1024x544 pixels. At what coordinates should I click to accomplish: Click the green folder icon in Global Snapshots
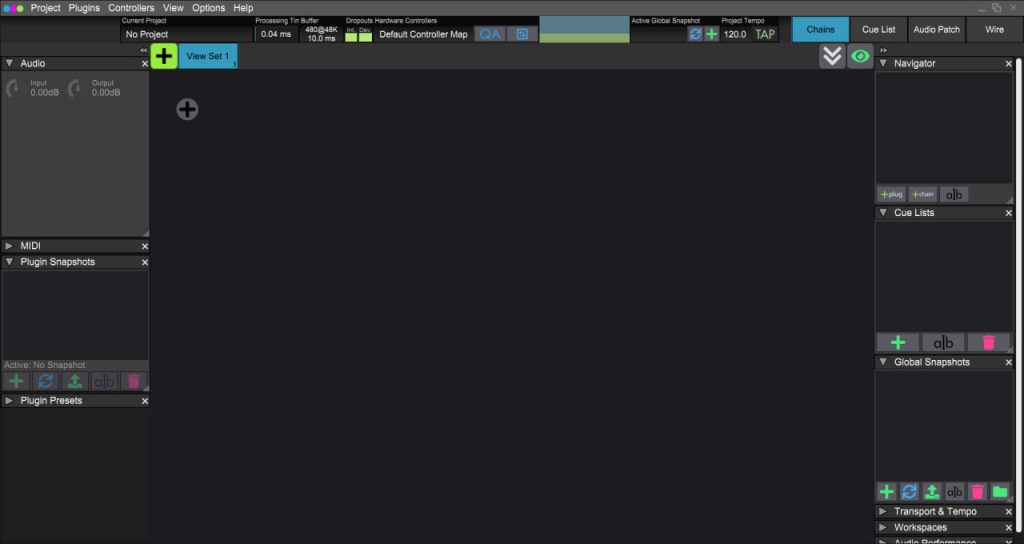(999, 492)
